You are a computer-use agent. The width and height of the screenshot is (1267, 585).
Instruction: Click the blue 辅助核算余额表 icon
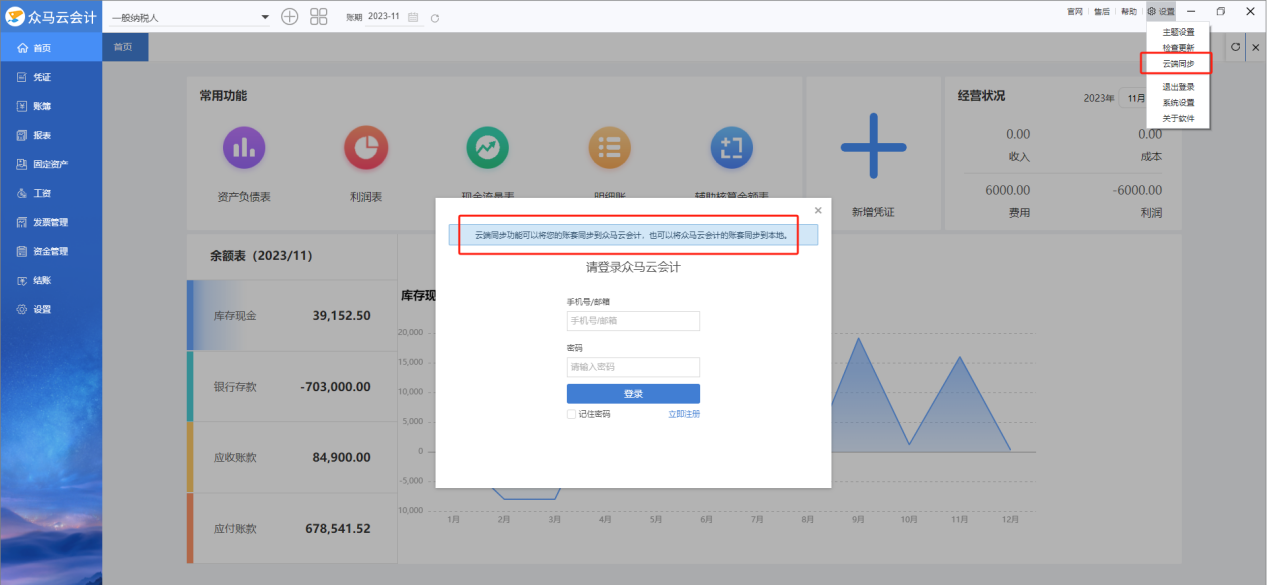pos(731,148)
